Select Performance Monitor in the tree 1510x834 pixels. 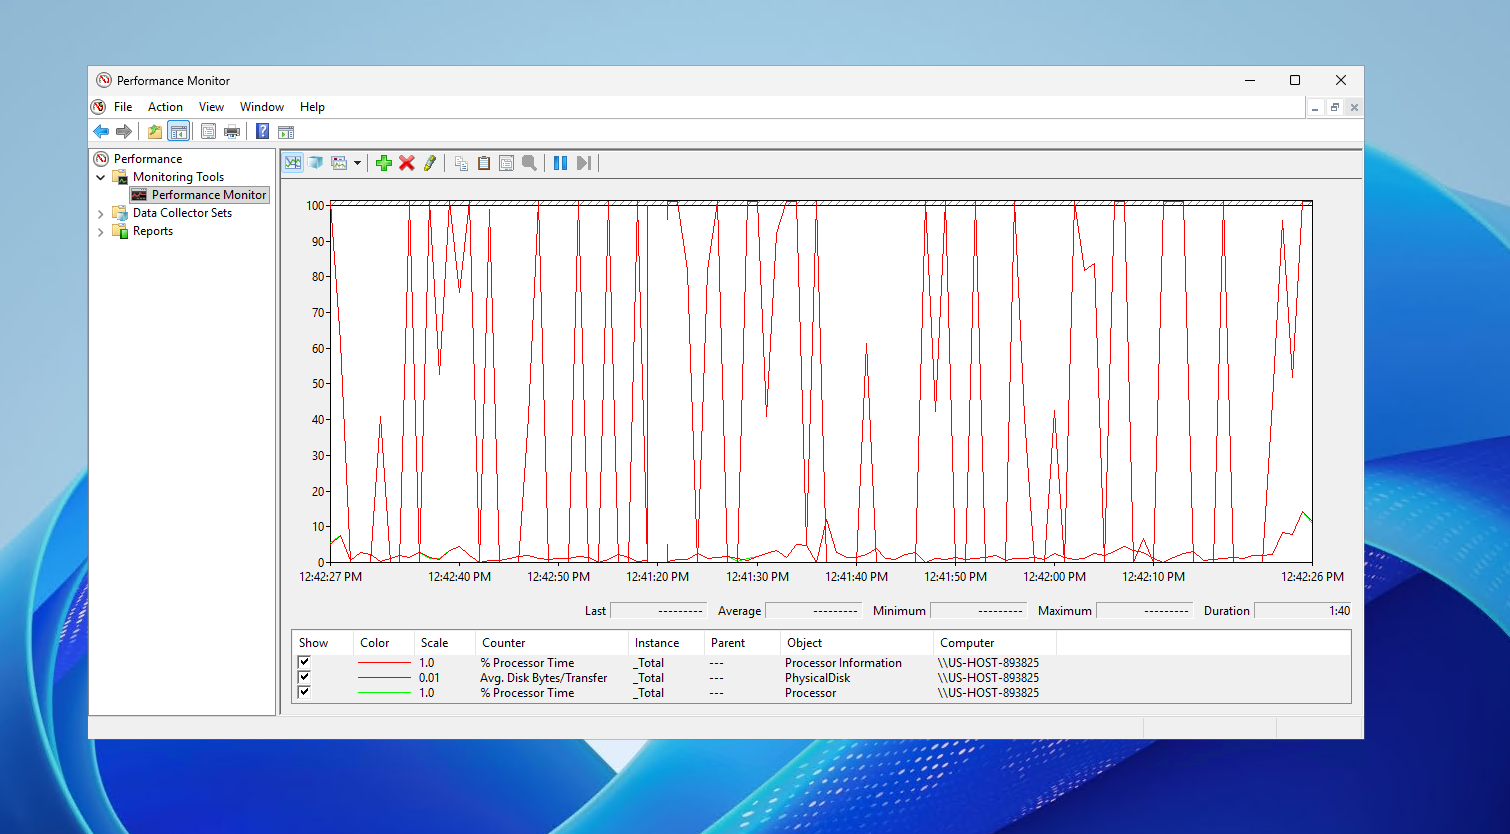209,195
